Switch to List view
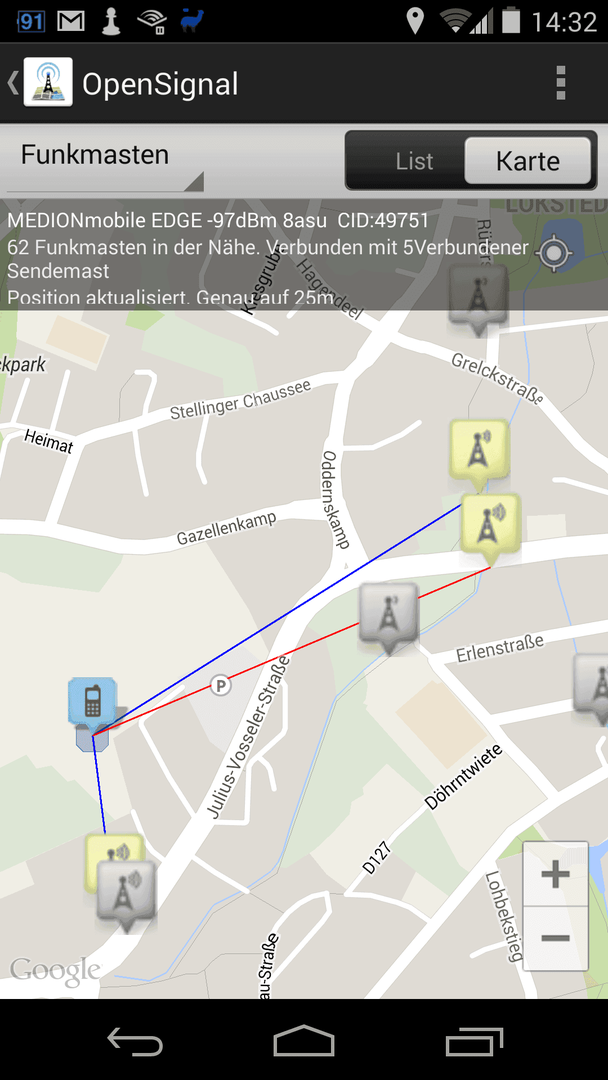 click(415, 160)
